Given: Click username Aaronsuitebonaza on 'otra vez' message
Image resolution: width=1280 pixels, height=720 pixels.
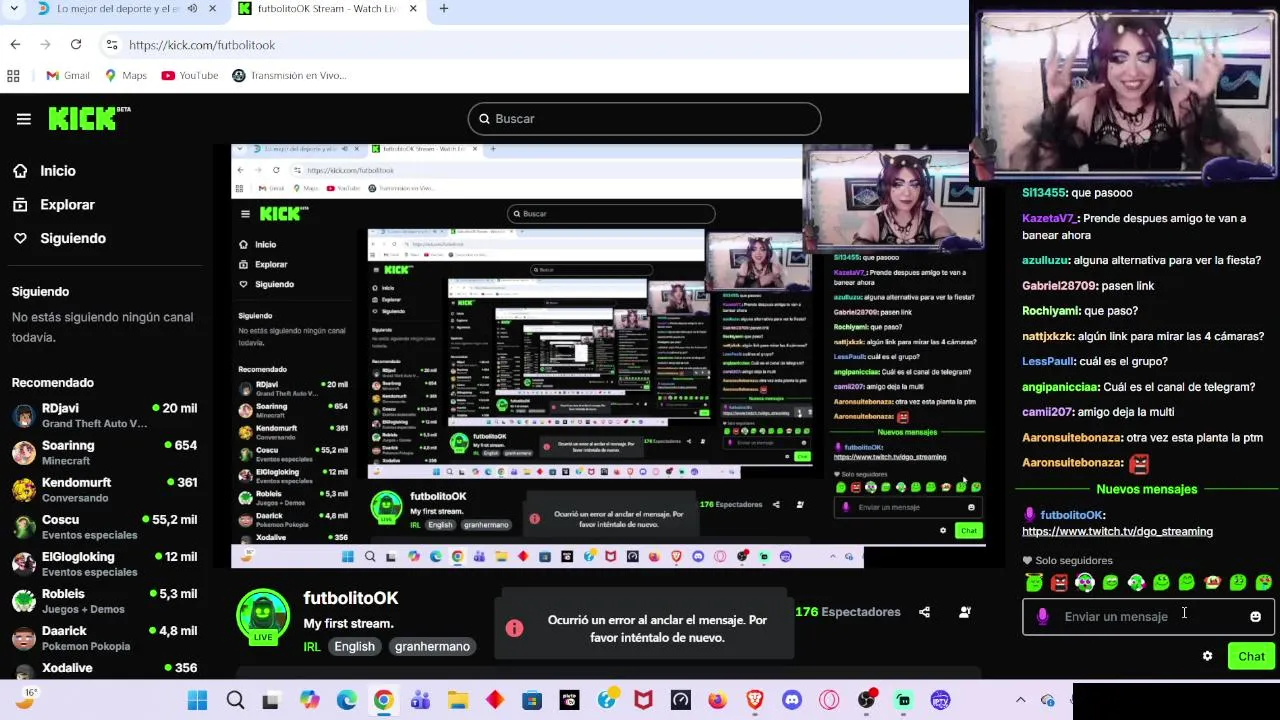Looking at the screenshot, I should pyautogui.click(x=1072, y=438).
